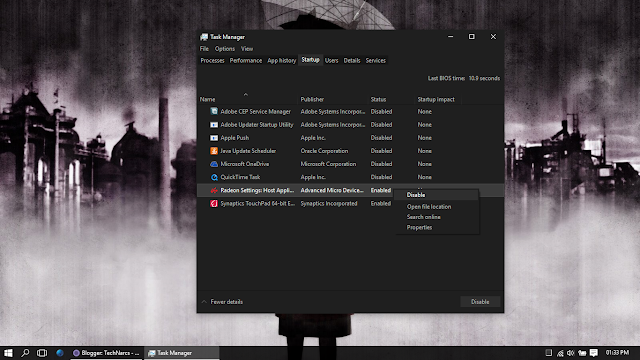This screenshot has height=360, width=640.
Task: Switch to the Services tab
Action: pos(376,60)
